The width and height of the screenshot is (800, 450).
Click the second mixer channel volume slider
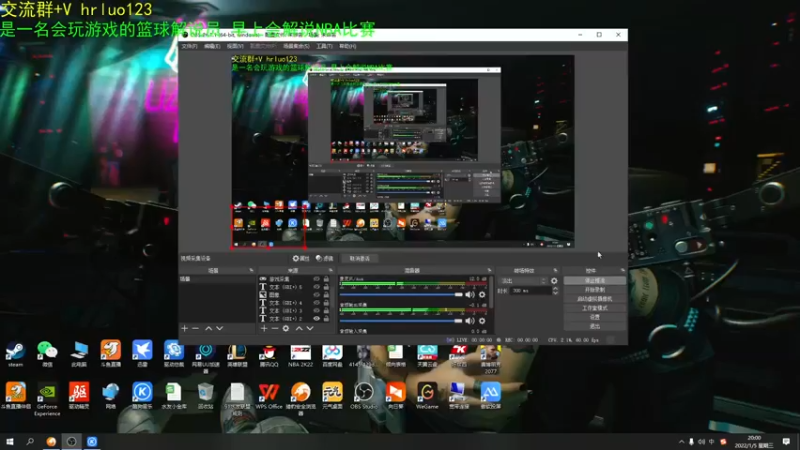(401, 321)
